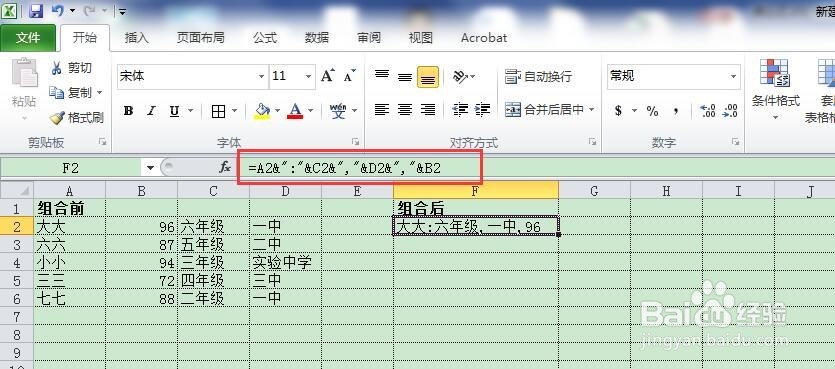Apply the percent % style
835x369 pixels.
(x=652, y=111)
